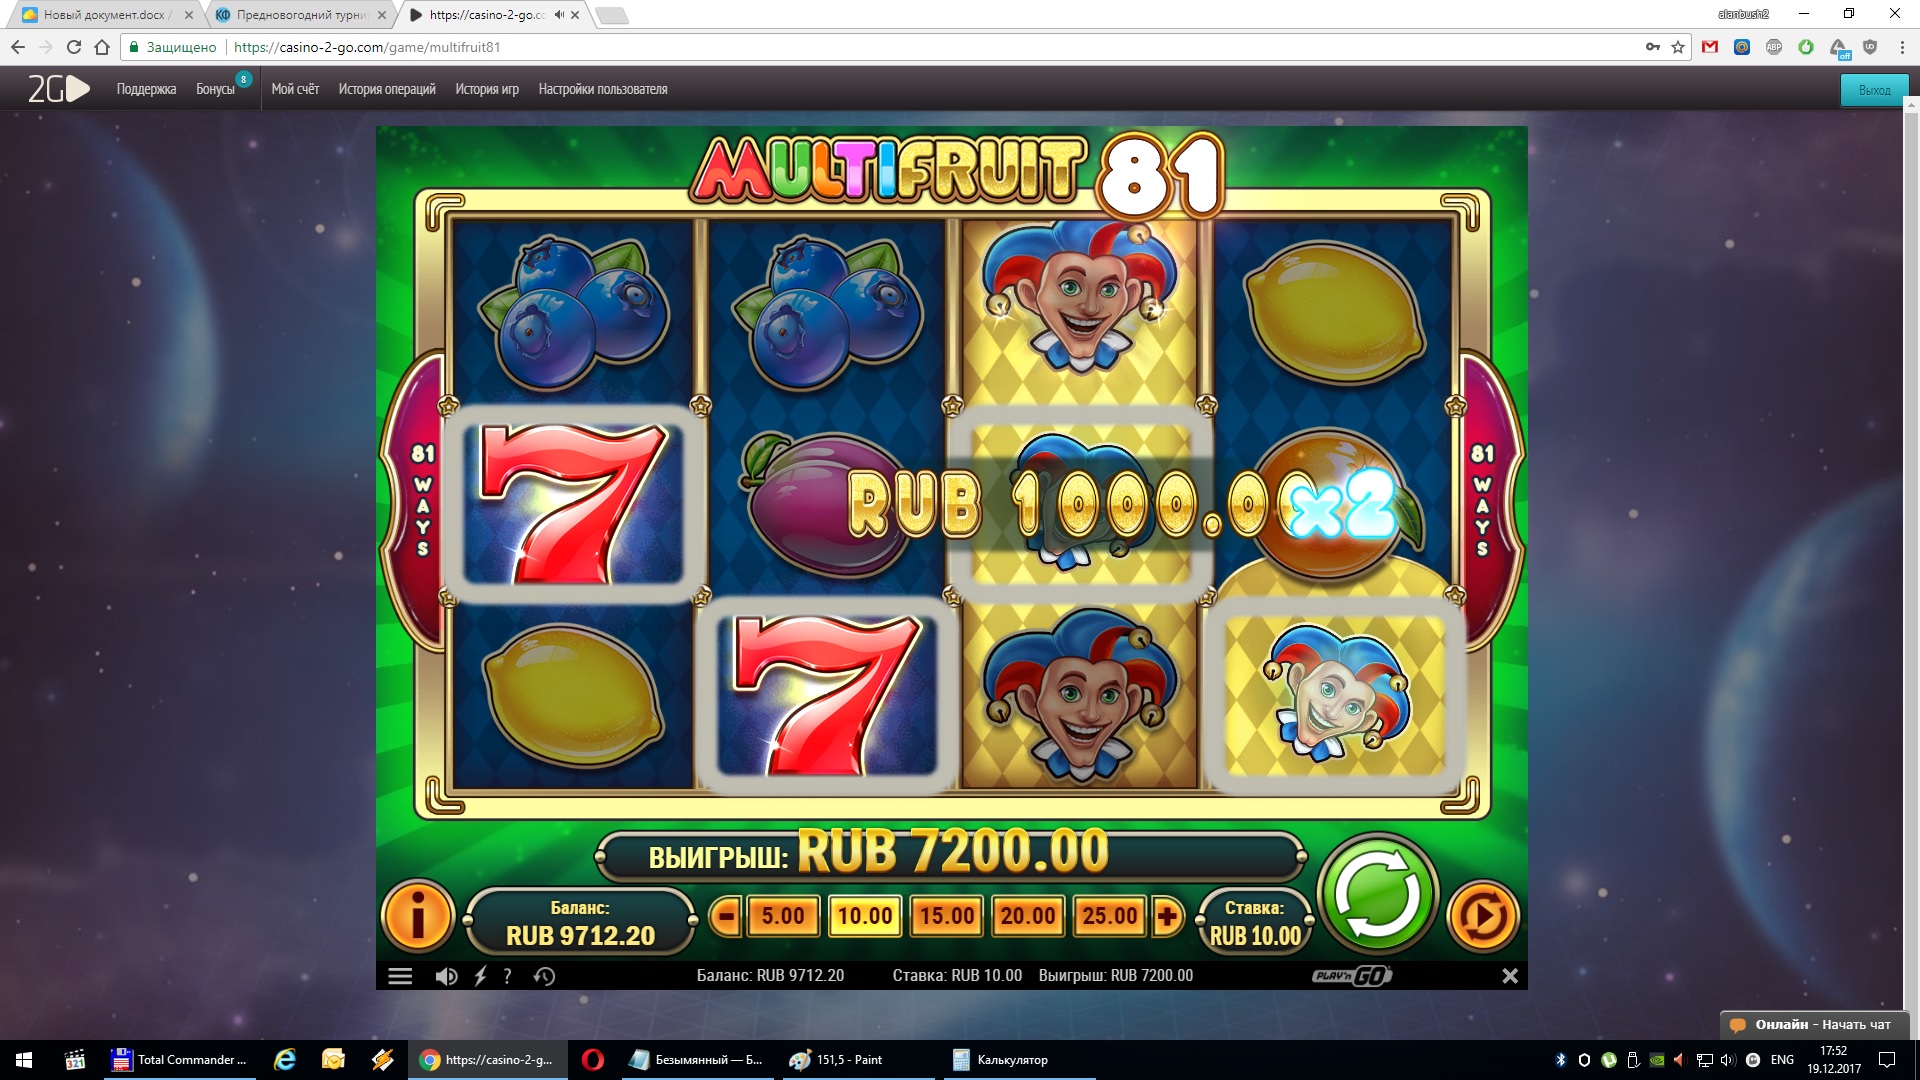Open Бонусы menu item
This screenshot has height=1080, width=1920.
pyautogui.click(x=215, y=89)
